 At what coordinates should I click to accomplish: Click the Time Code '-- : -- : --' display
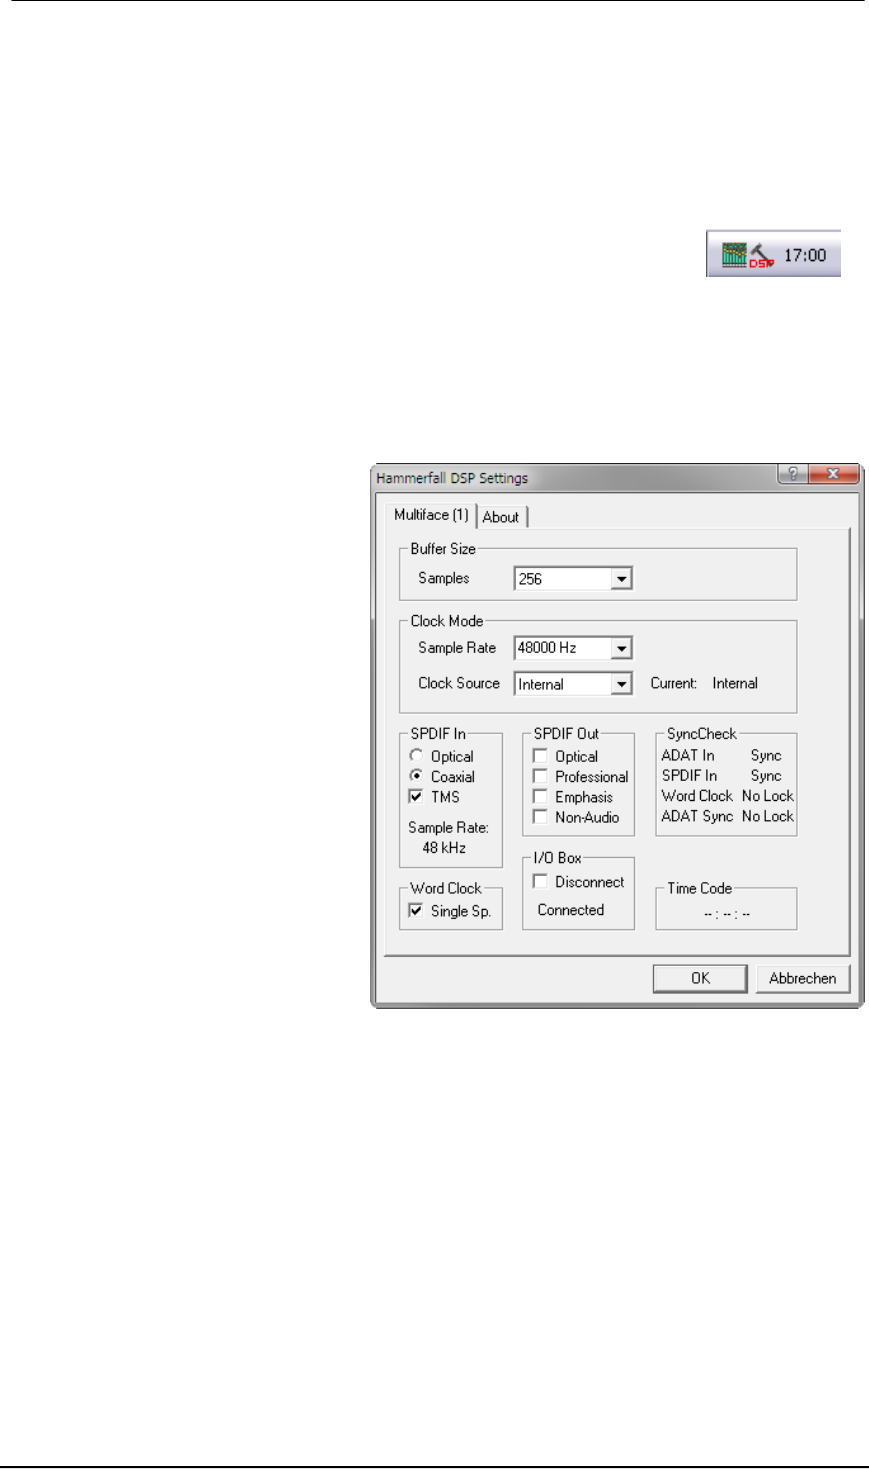tap(727, 914)
